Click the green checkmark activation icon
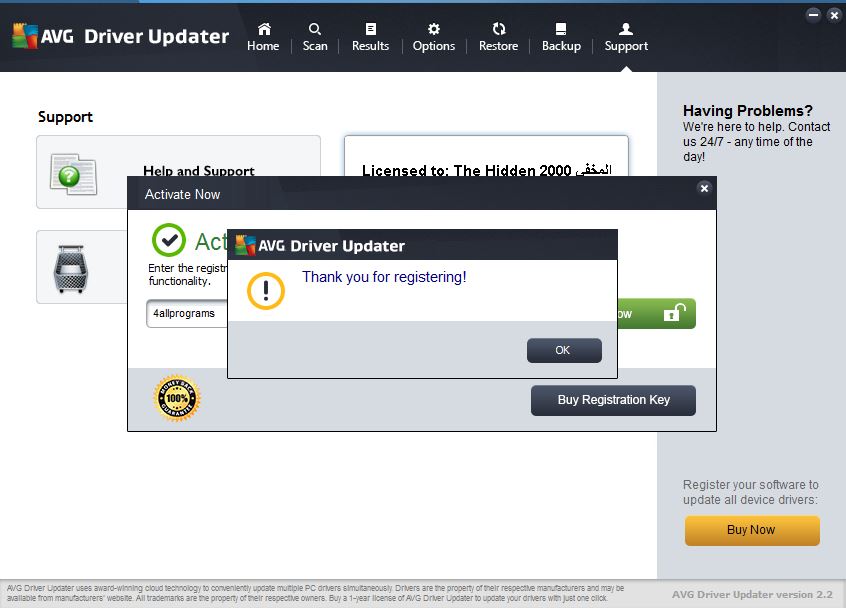Viewport: 846px width, 608px height. [168, 240]
